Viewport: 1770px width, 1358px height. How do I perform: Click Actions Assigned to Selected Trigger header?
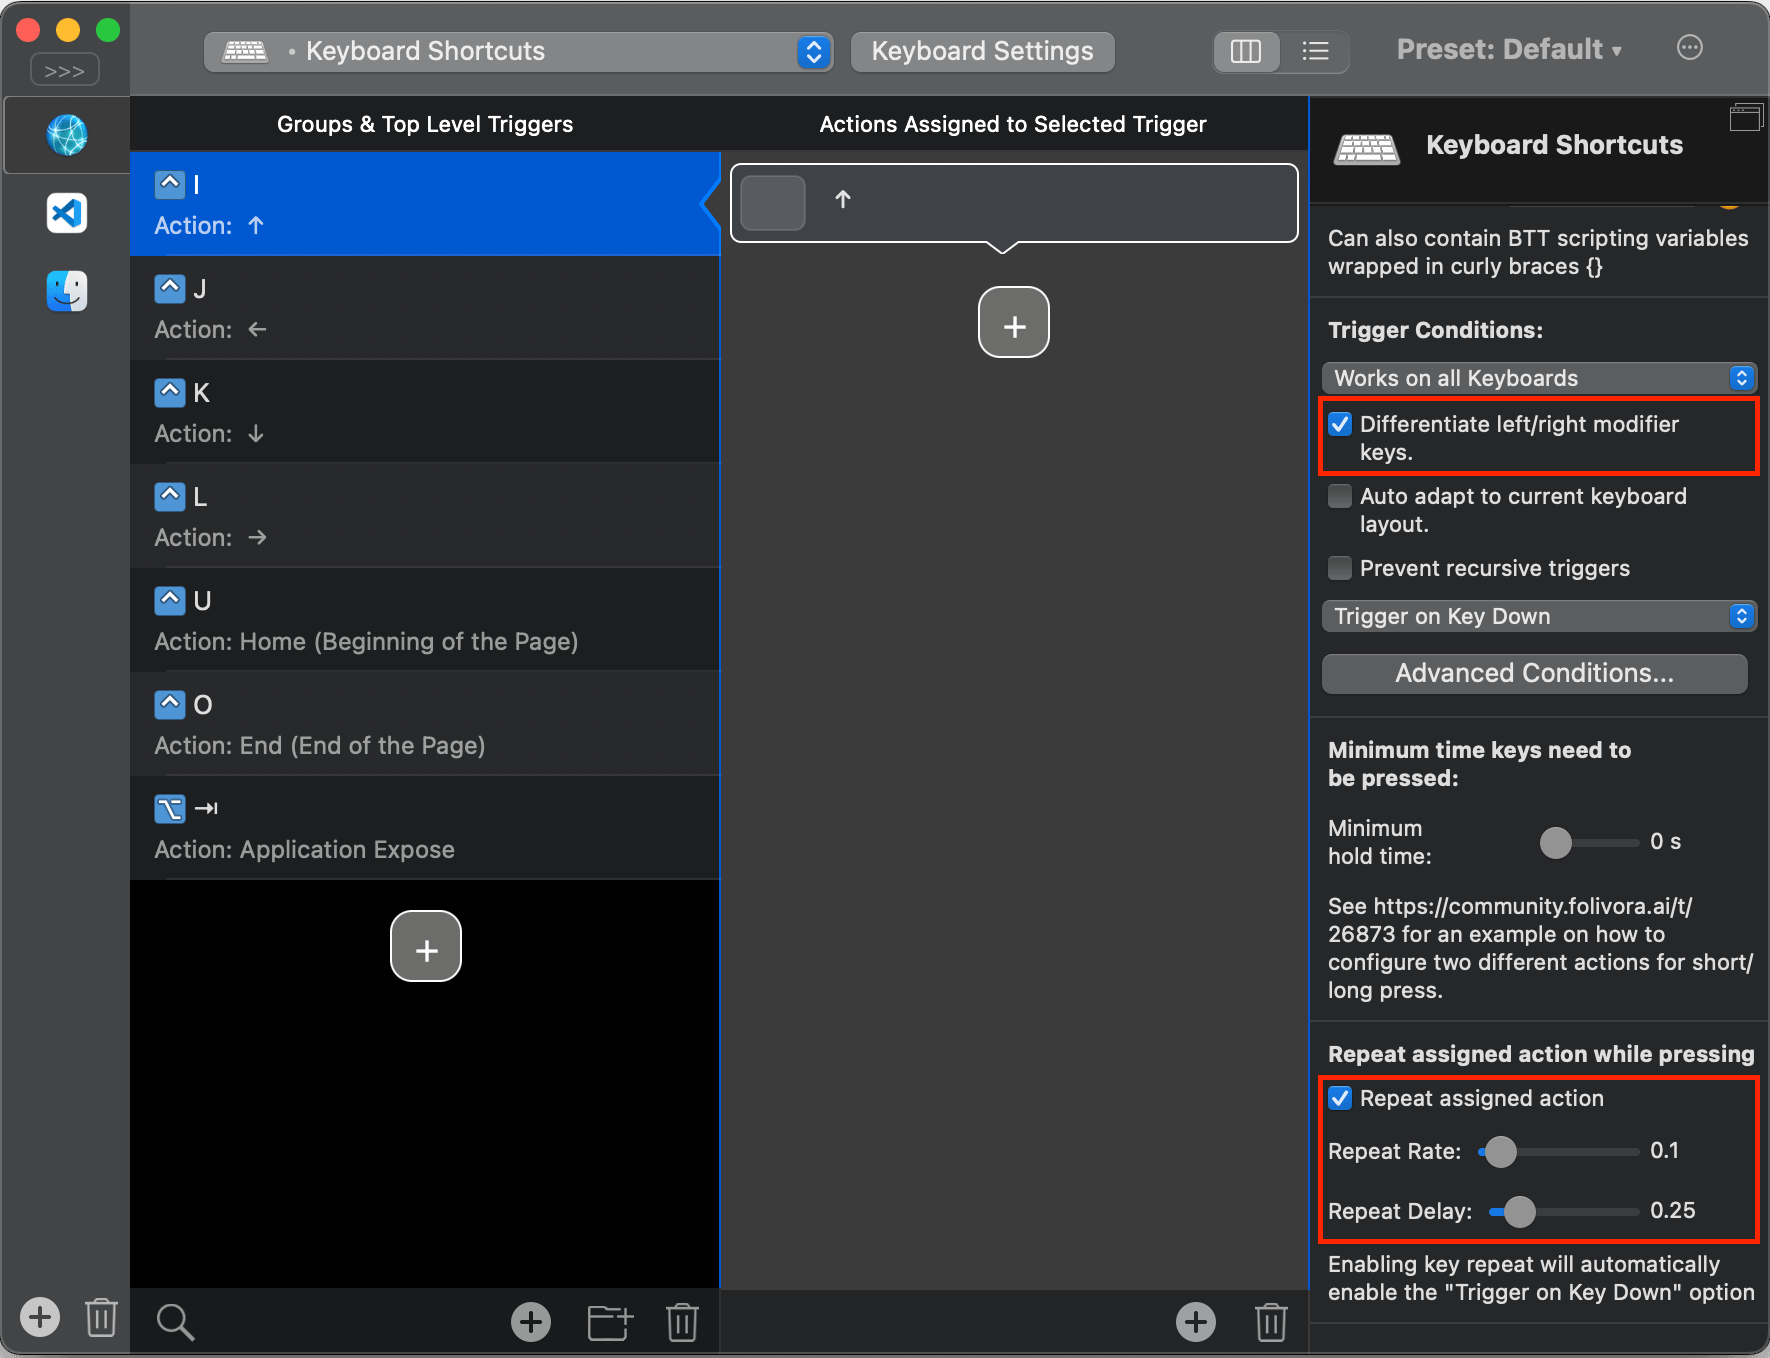[1013, 124]
